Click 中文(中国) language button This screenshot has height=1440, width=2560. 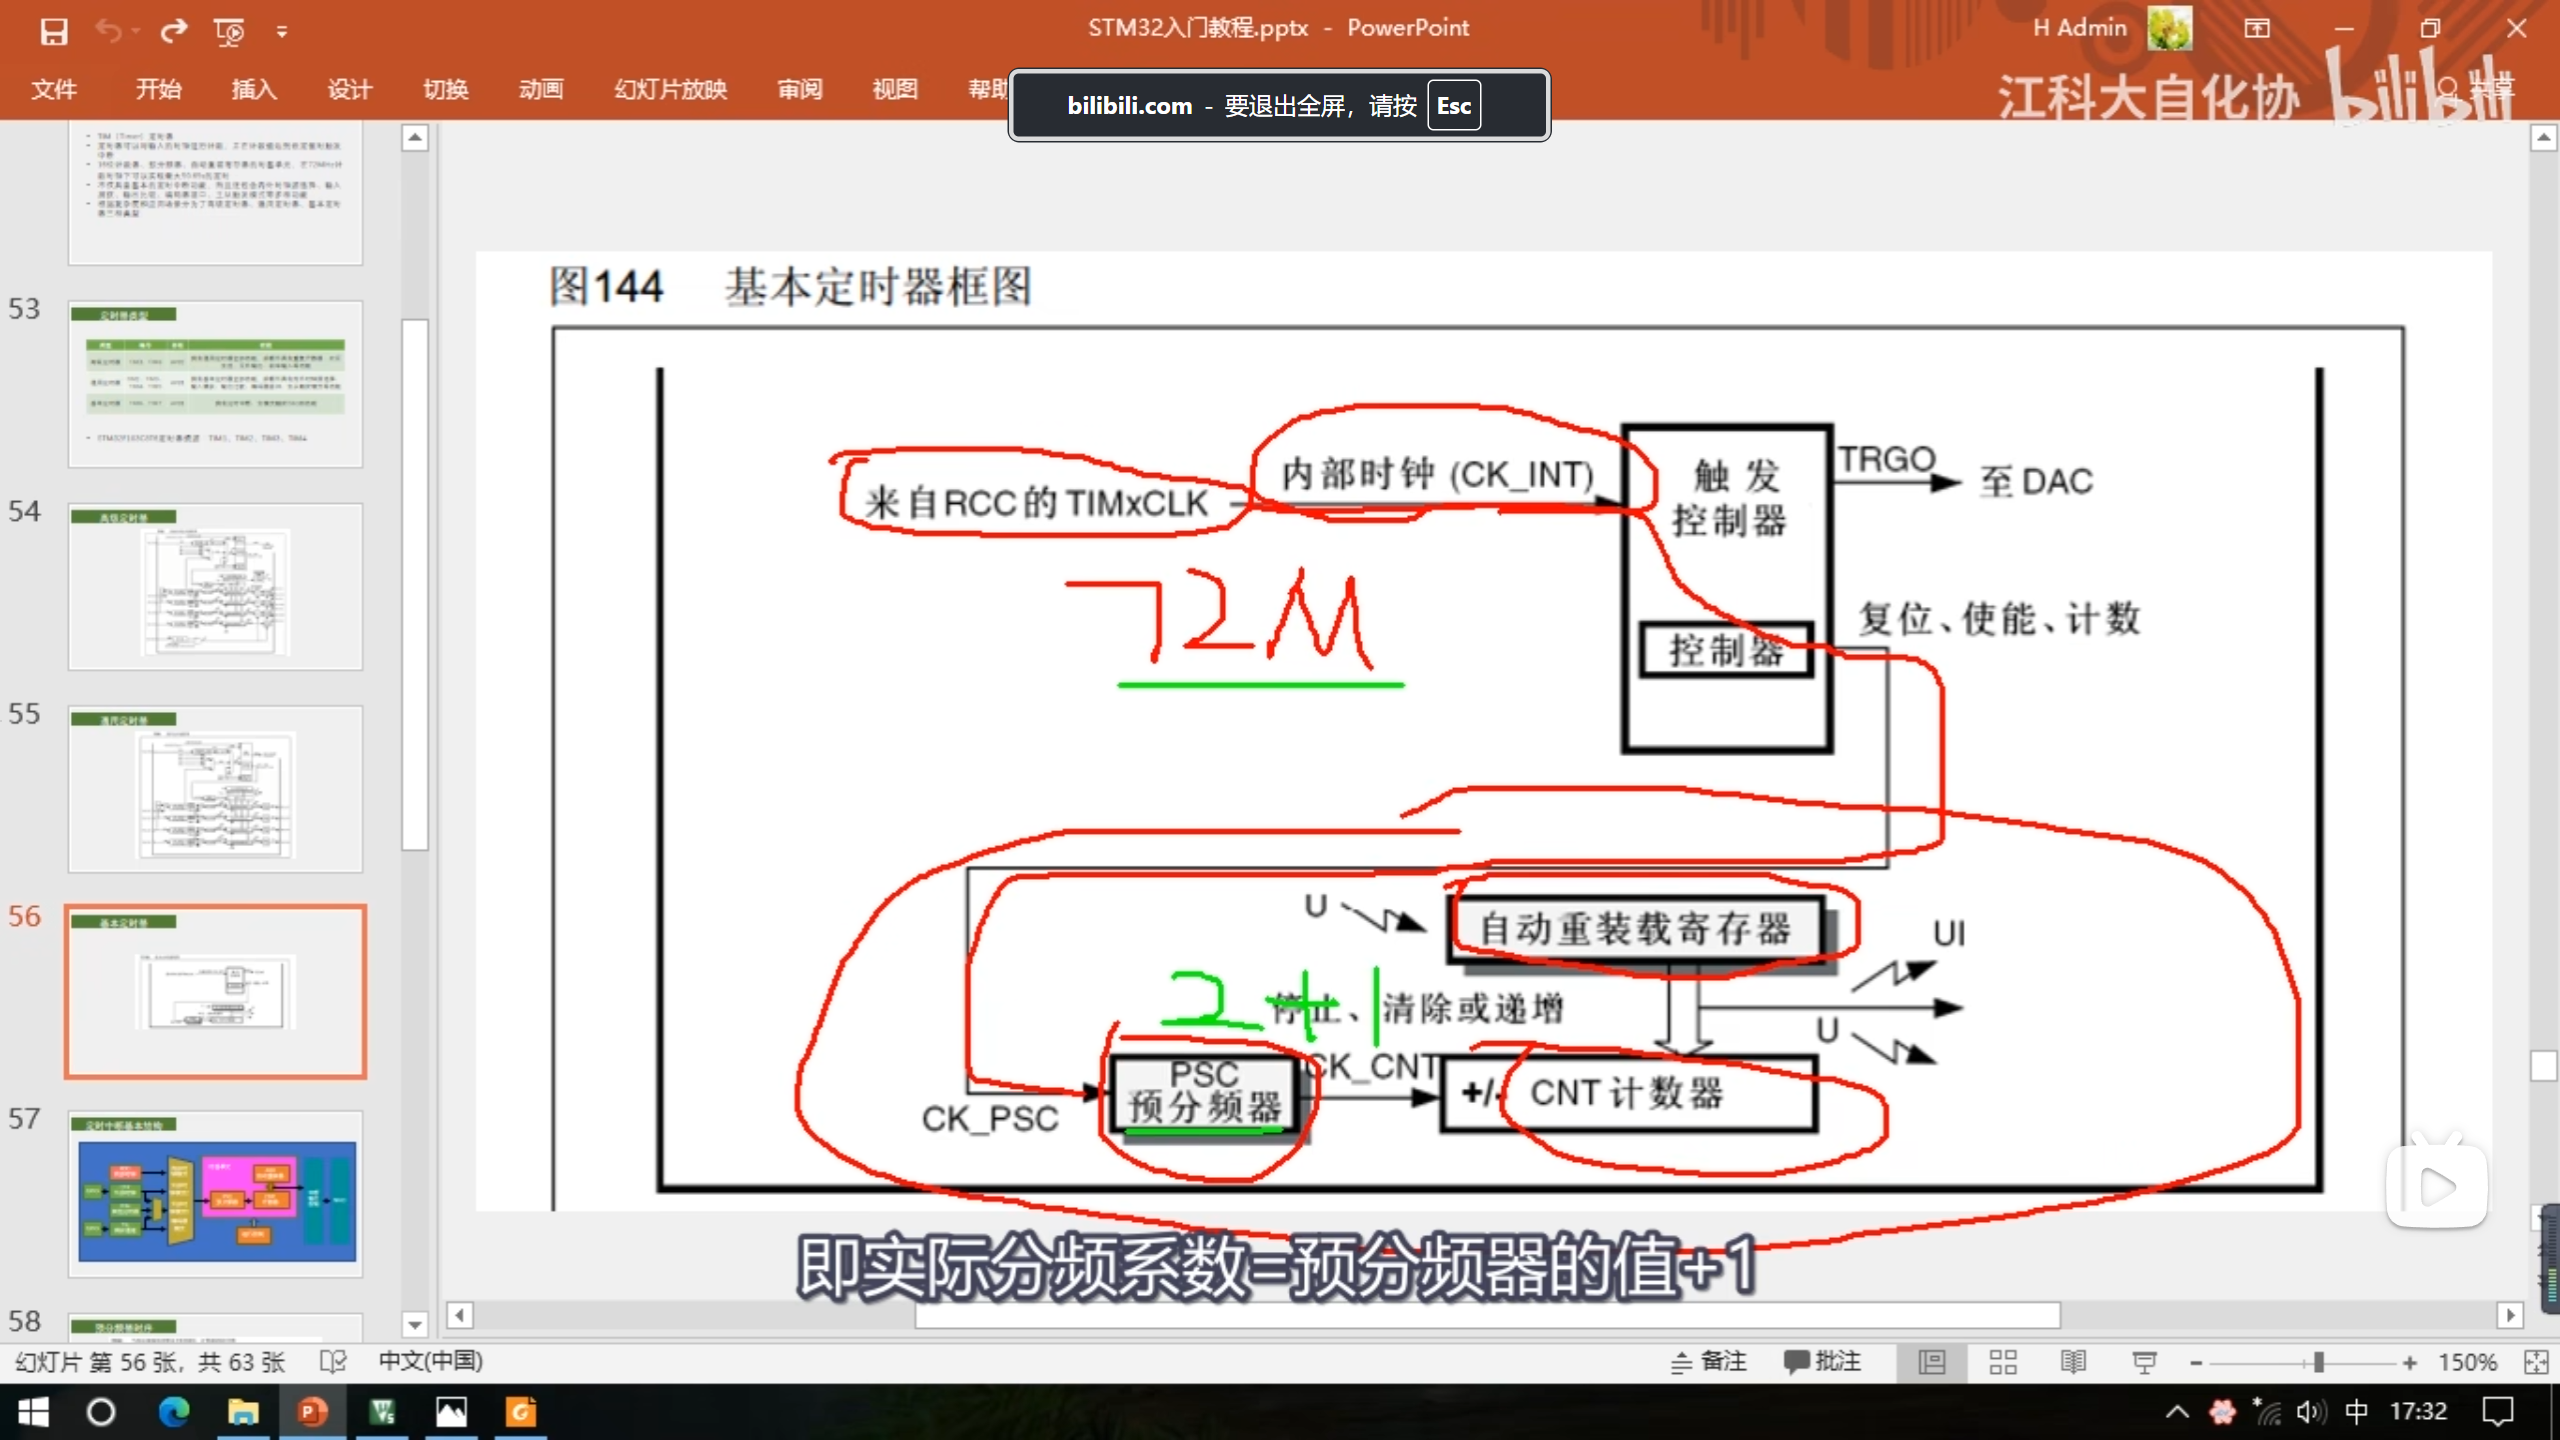430,1361
